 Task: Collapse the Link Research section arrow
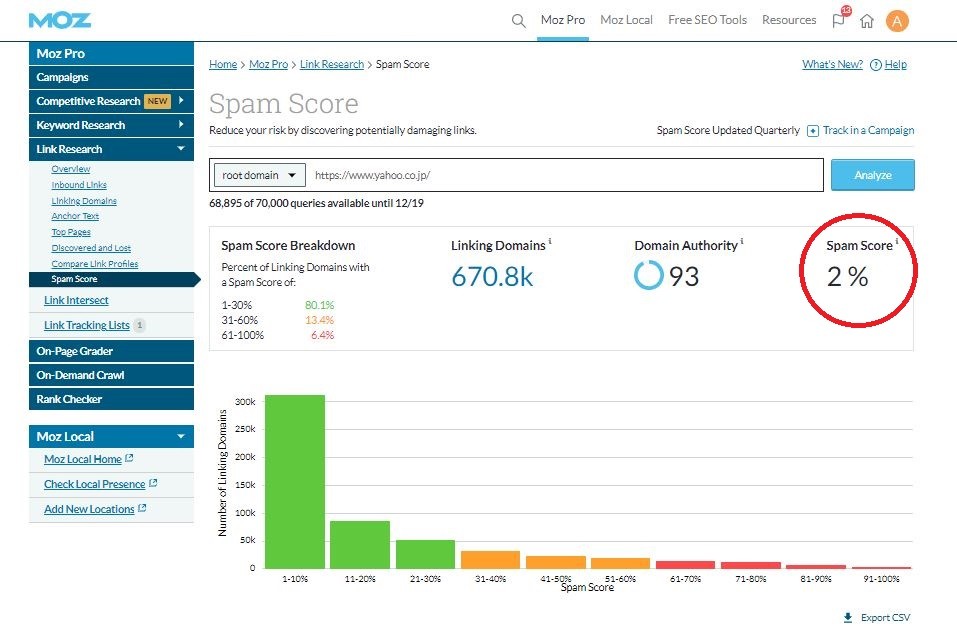pyautogui.click(x=181, y=148)
